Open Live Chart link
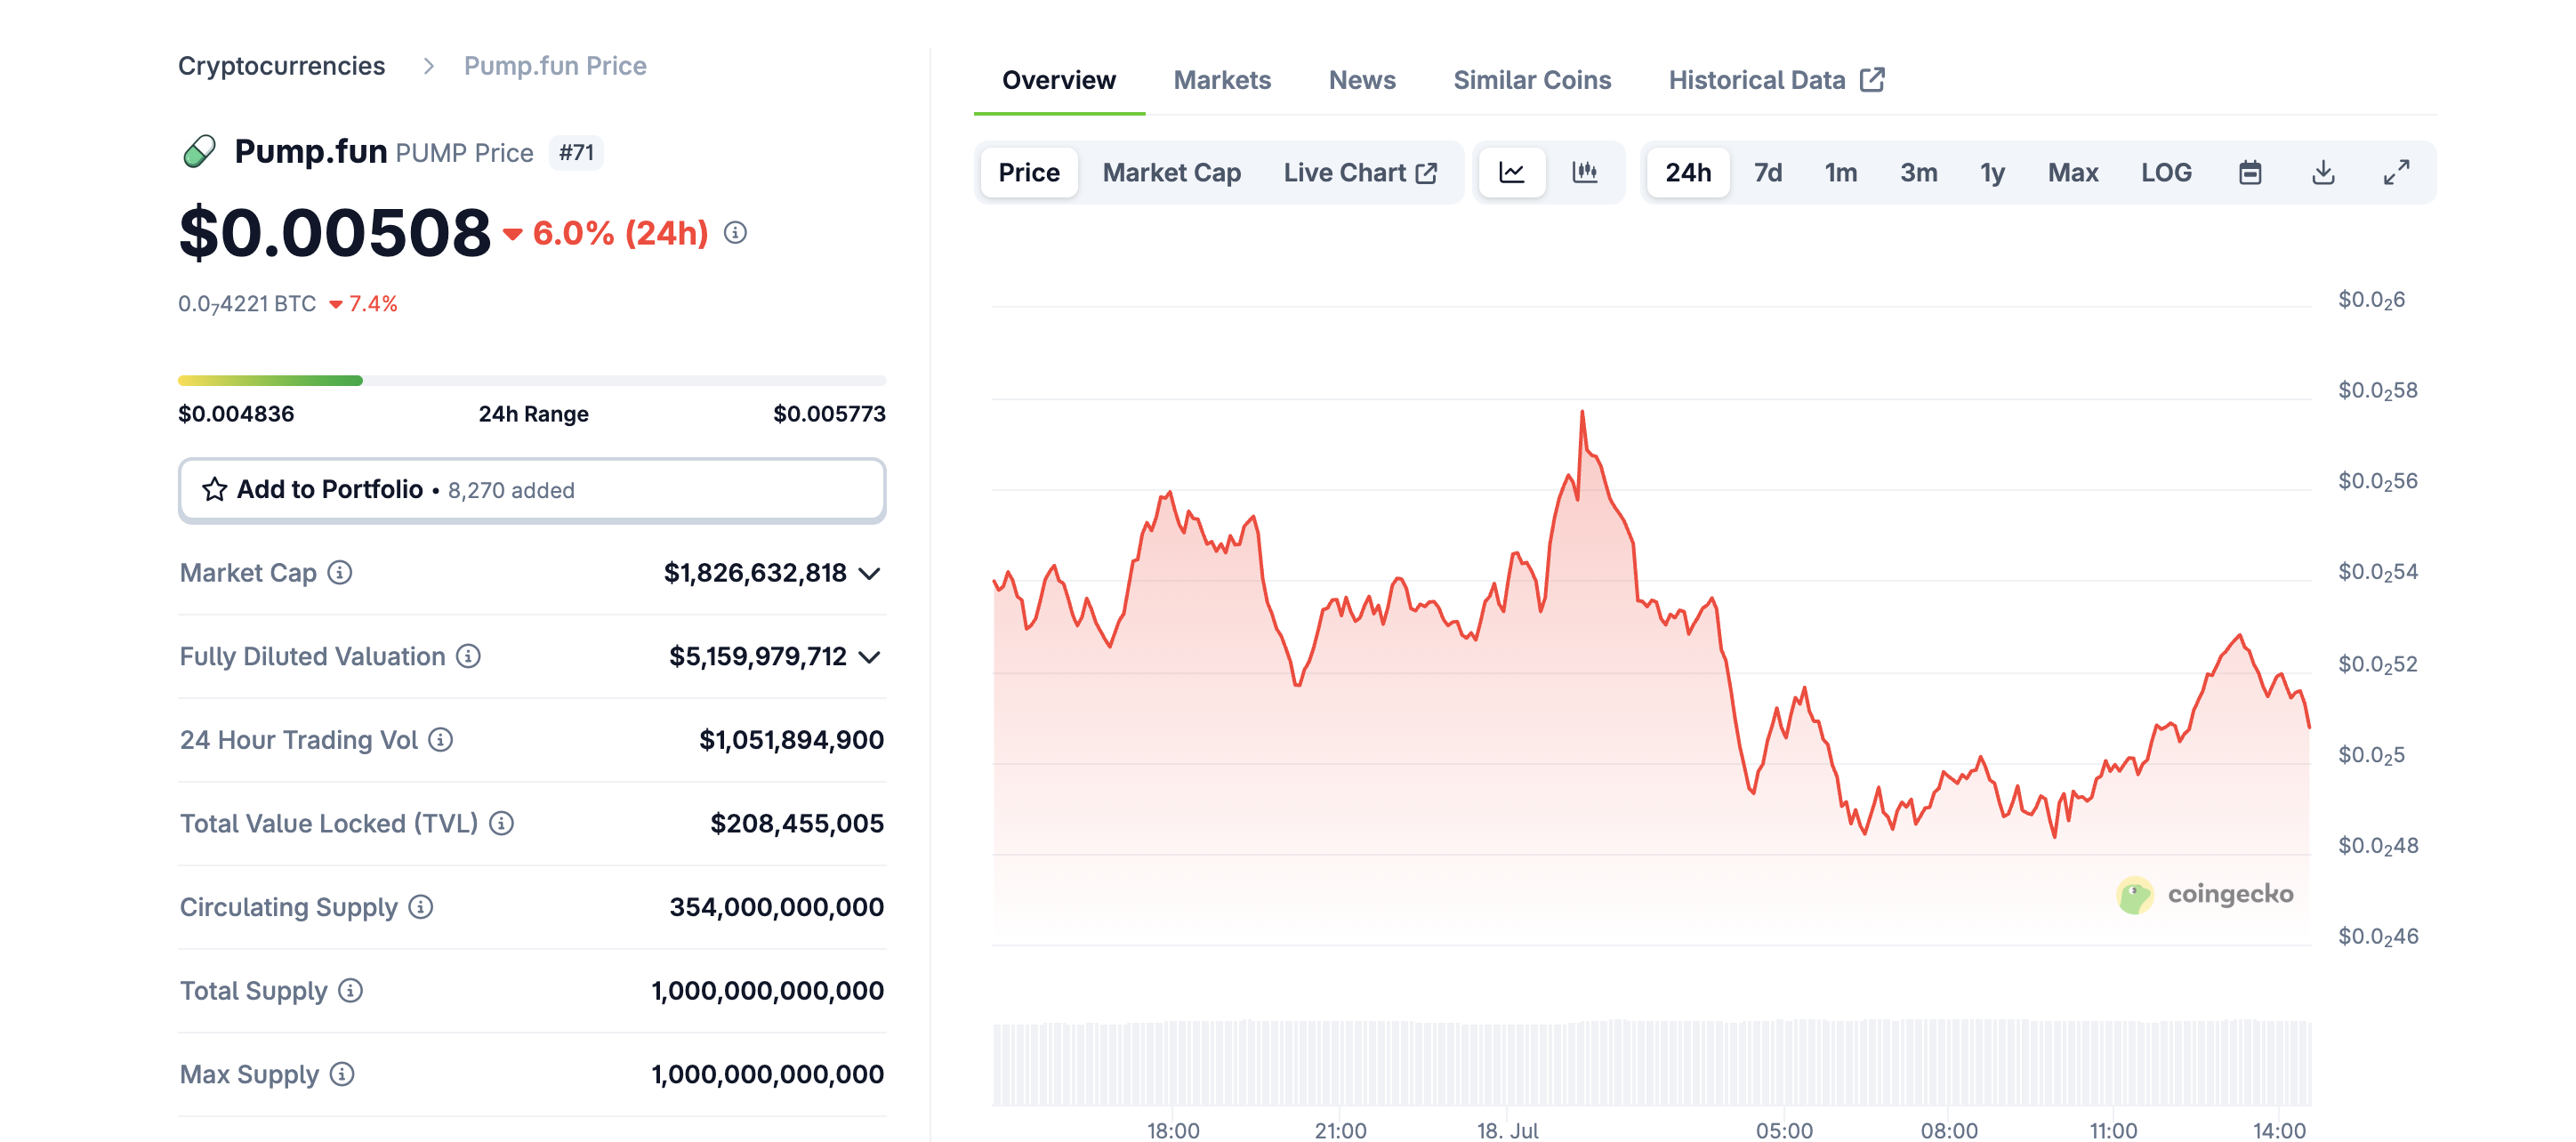Viewport: 2576px width, 1142px height. [x=1360, y=173]
